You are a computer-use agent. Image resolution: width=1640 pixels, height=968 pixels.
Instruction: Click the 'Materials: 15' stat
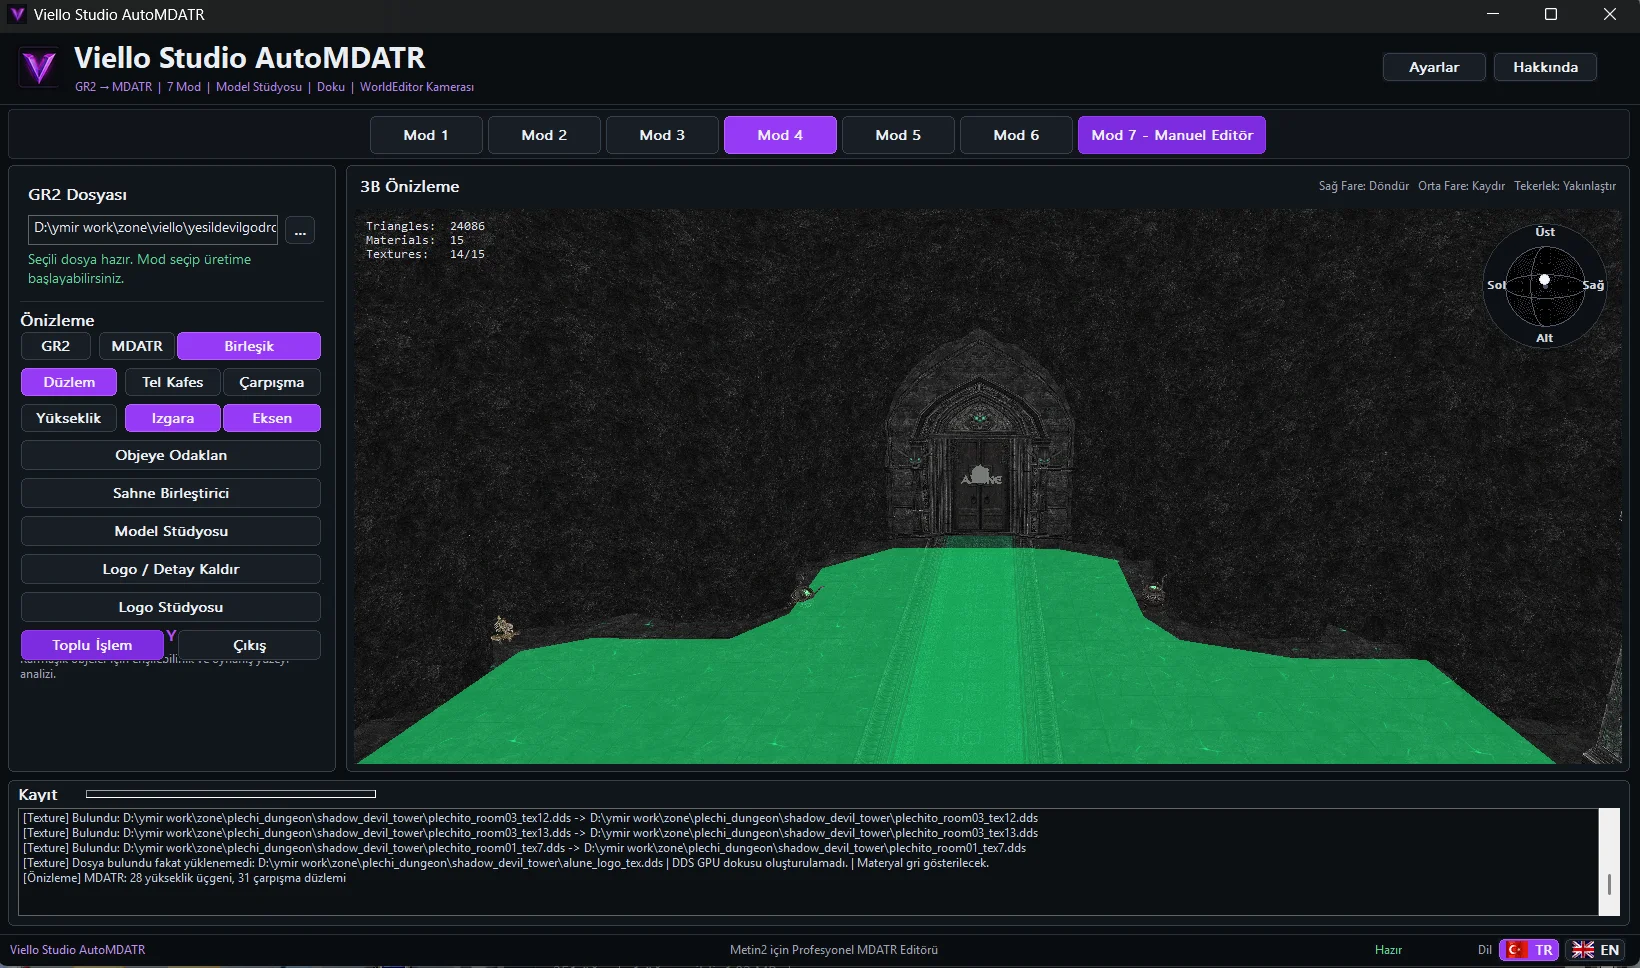click(415, 240)
